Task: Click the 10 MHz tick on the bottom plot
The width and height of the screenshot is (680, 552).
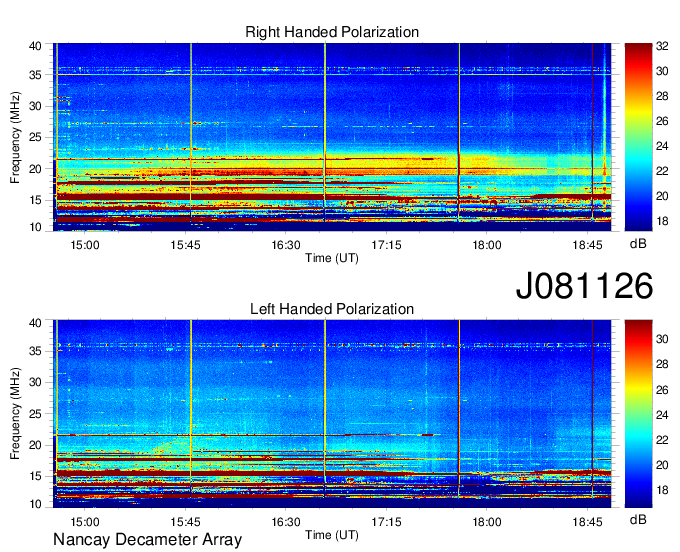Action: pos(35,504)
